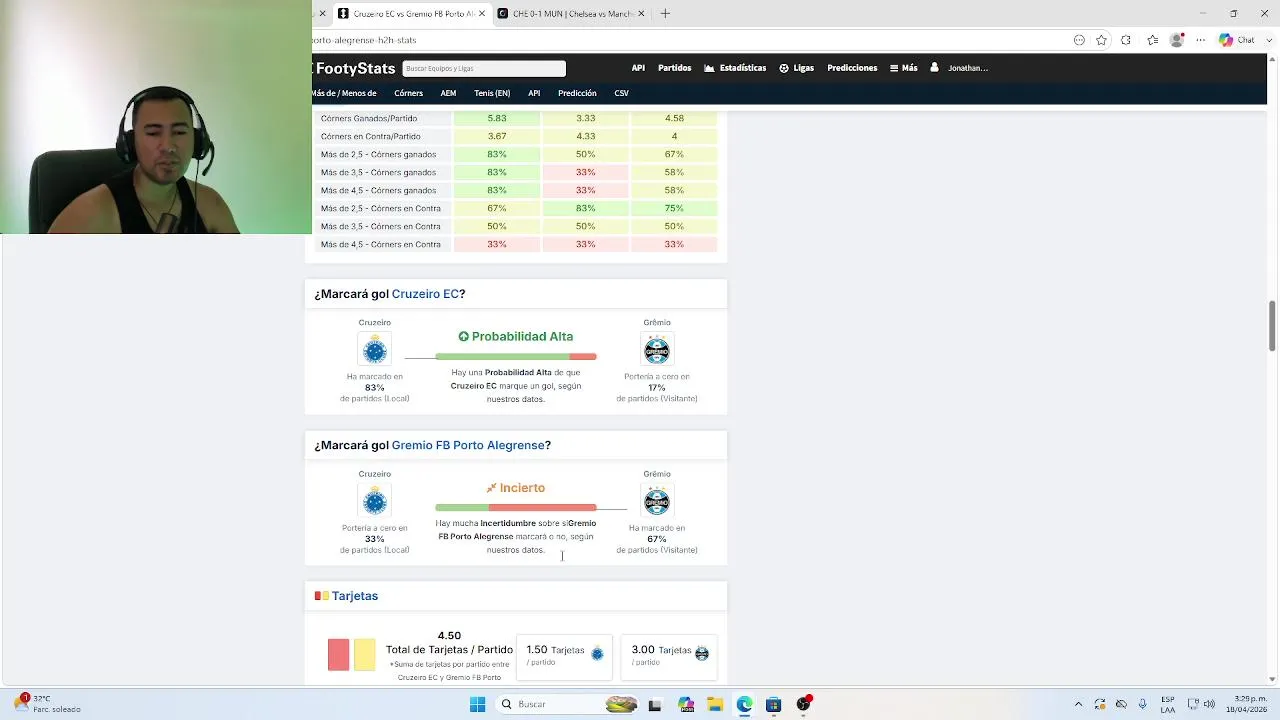Select the CSV sub-tab
Image resolution: width=1280 pixels, height=720 pixels.
click(x=621, y=93)
